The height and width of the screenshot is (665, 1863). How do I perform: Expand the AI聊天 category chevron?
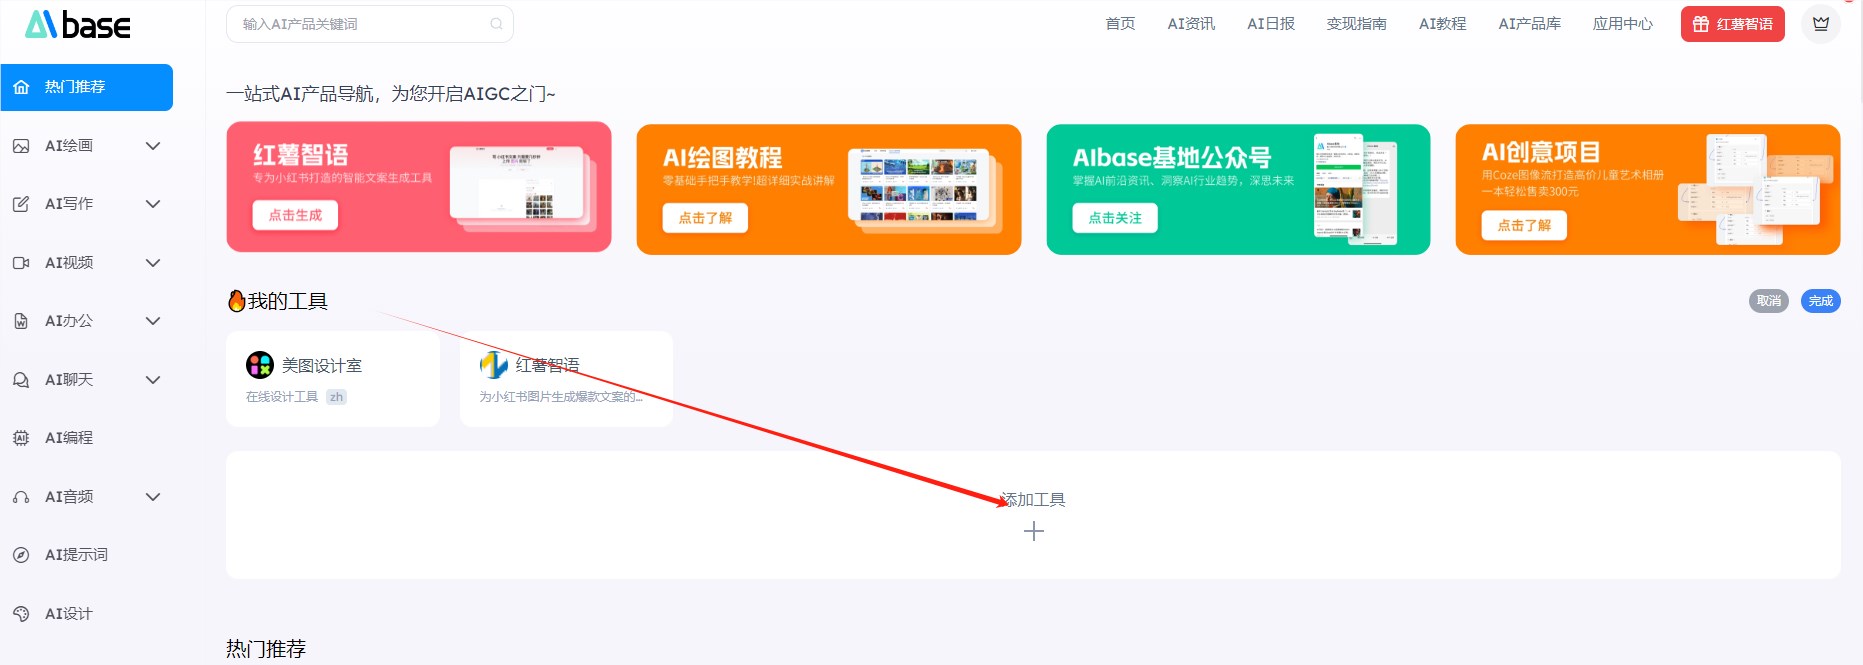153,380
